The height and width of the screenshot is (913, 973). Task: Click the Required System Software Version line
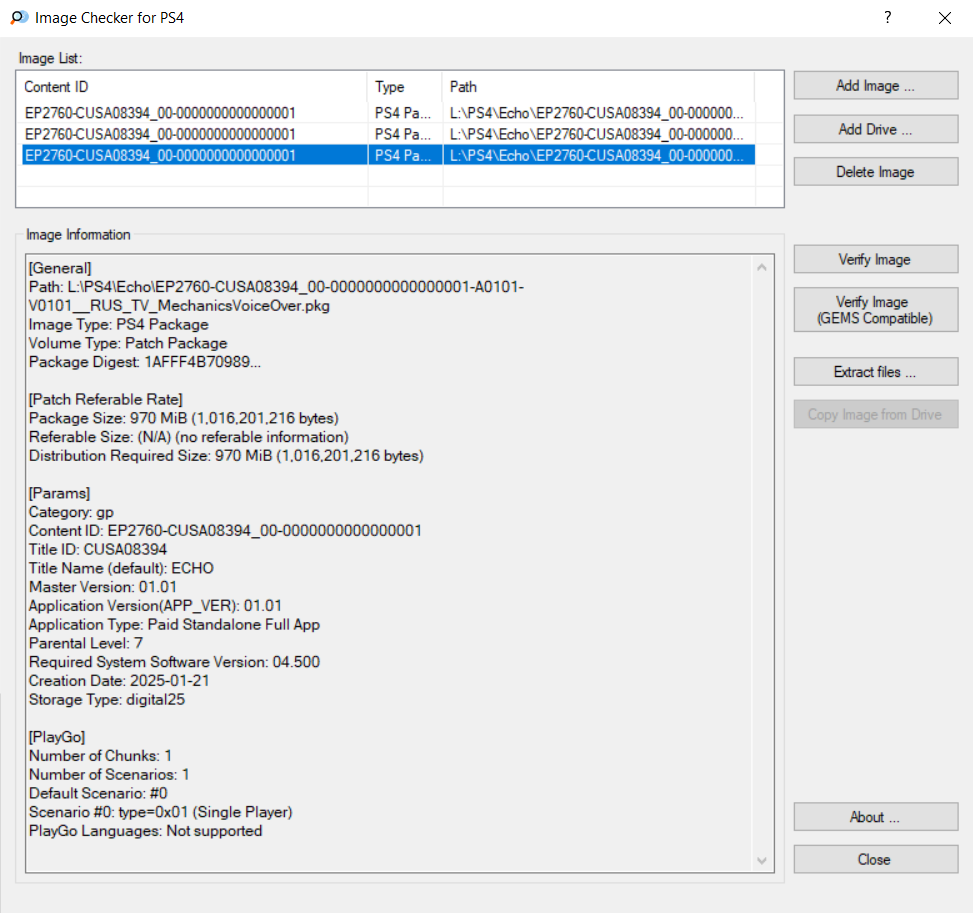tap(174, 662)
